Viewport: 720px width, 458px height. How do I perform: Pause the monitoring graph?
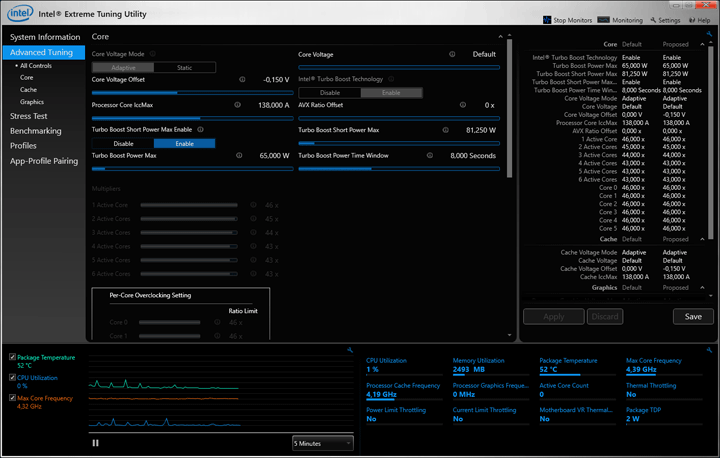click(96, 442)
